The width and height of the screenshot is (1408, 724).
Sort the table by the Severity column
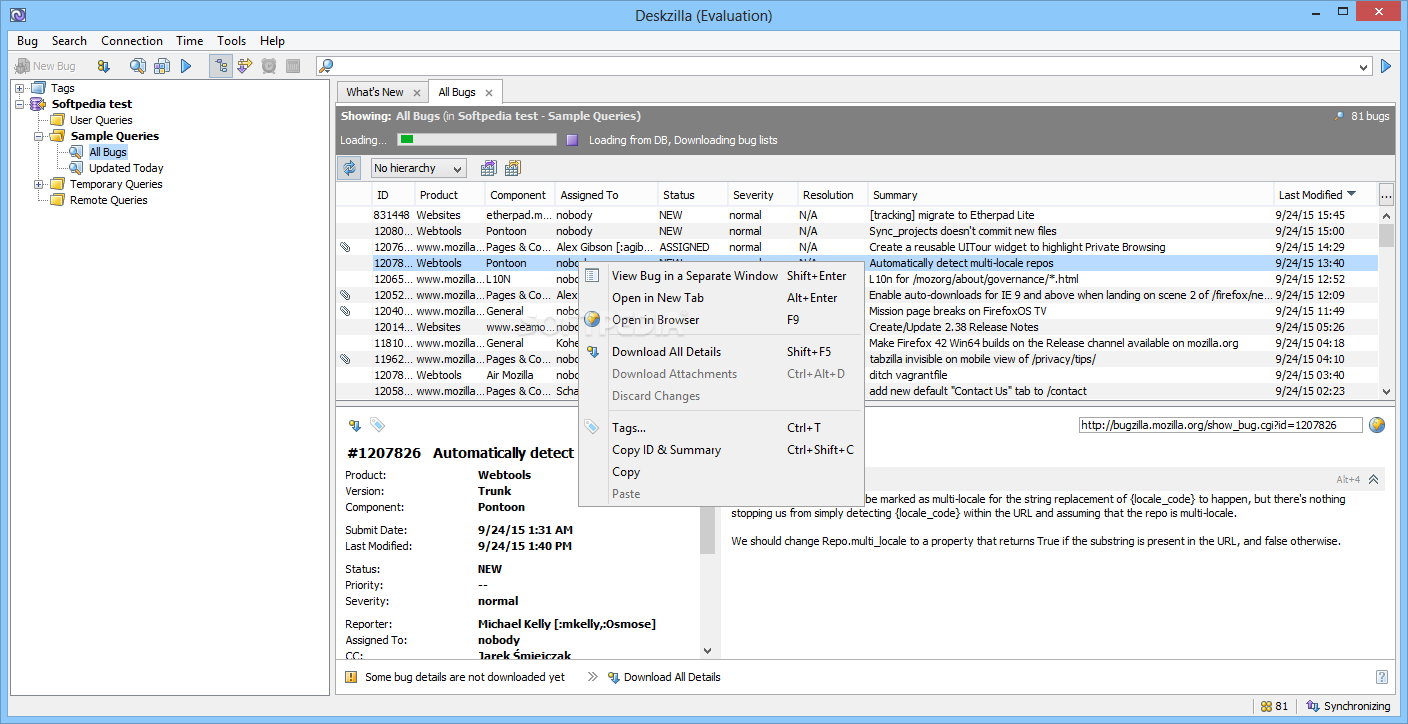tap(762, 195)
